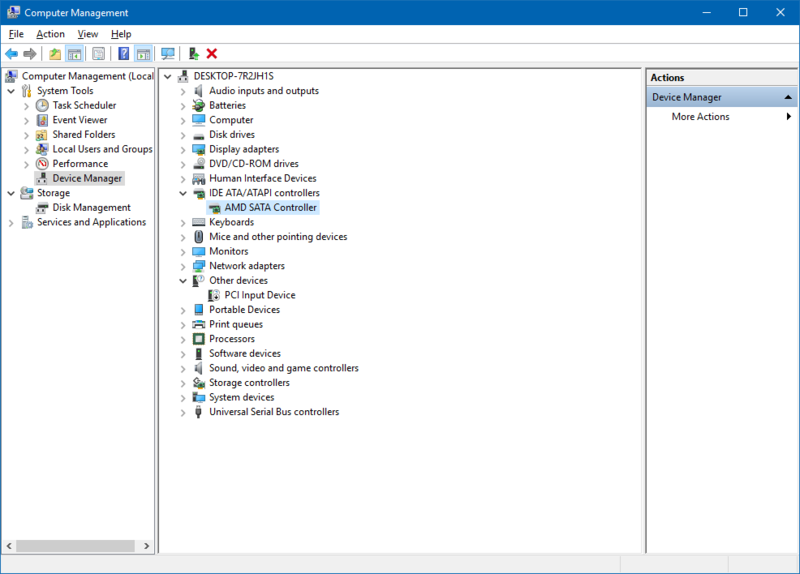
Task: Click the Shared Folders icon
Action: click(x=42, y=135)
